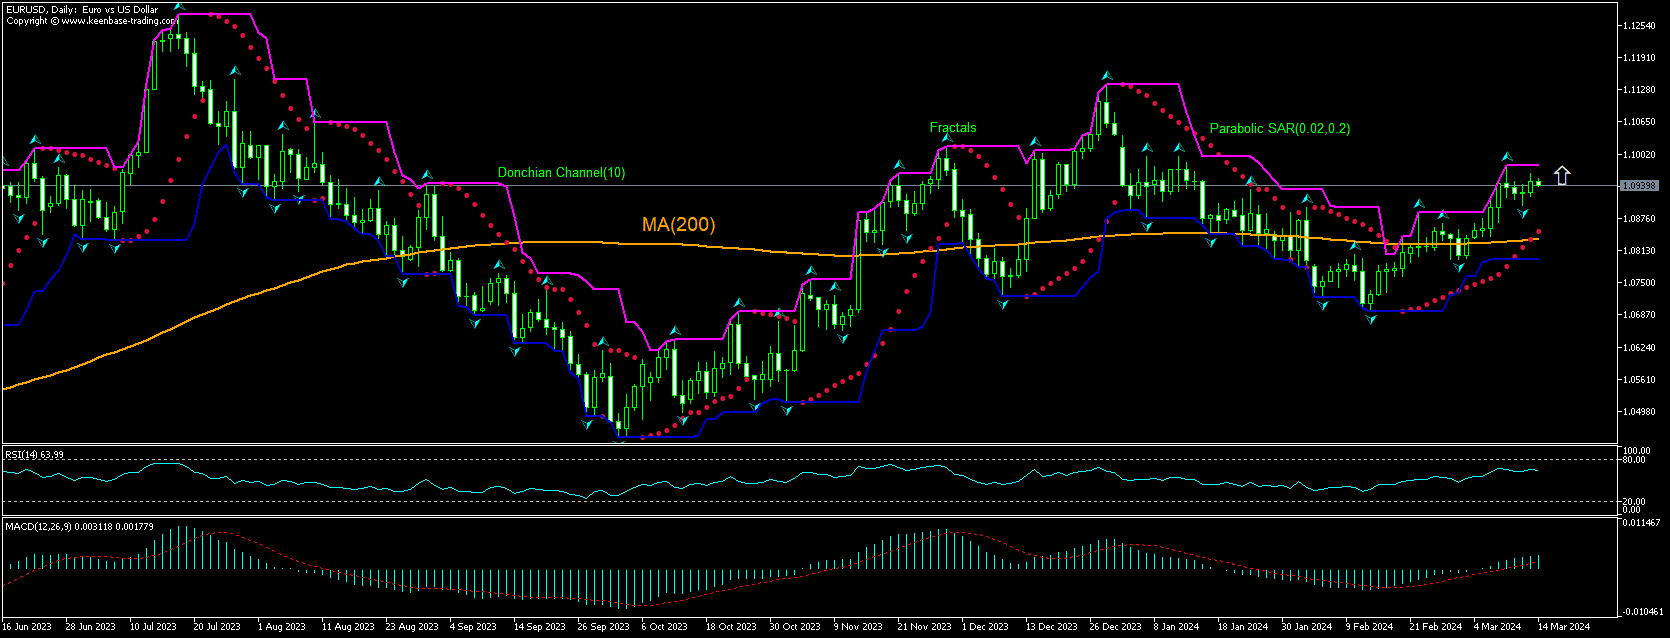Click the white up arrow beside the latest candle
Screen dimensions: 1670x638
[x=1562, y=176]
